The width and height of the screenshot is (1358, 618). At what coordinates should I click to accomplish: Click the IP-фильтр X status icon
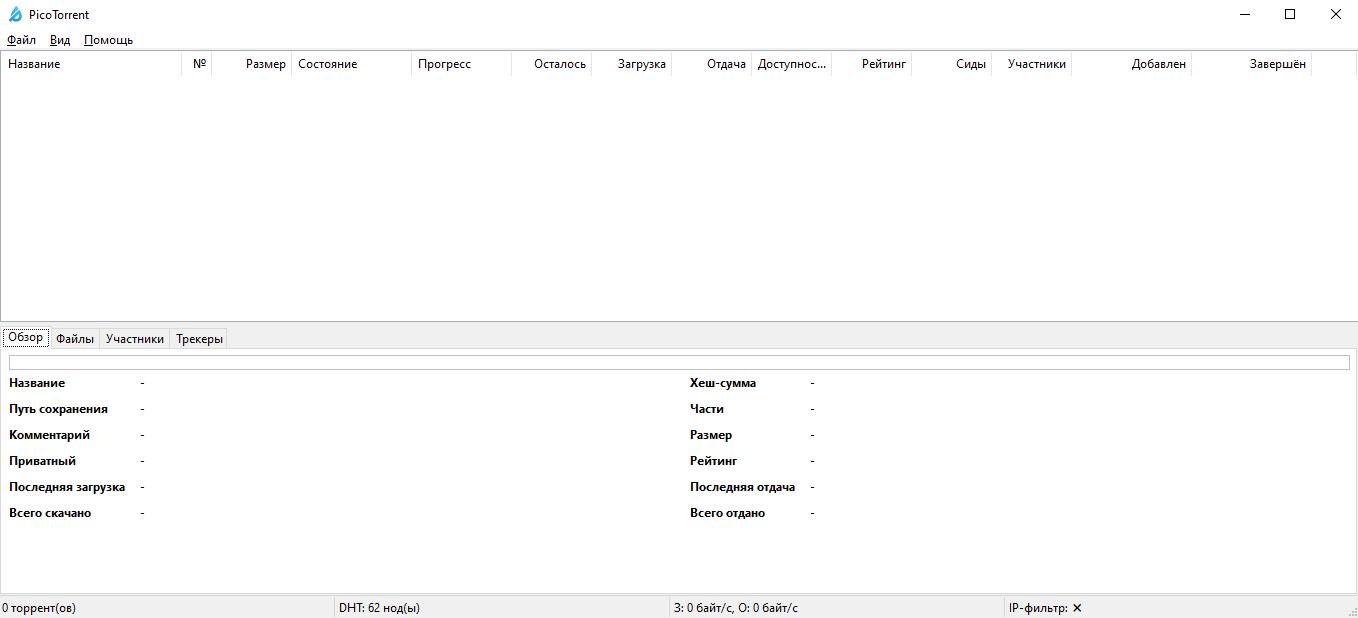coord(1077,608)
